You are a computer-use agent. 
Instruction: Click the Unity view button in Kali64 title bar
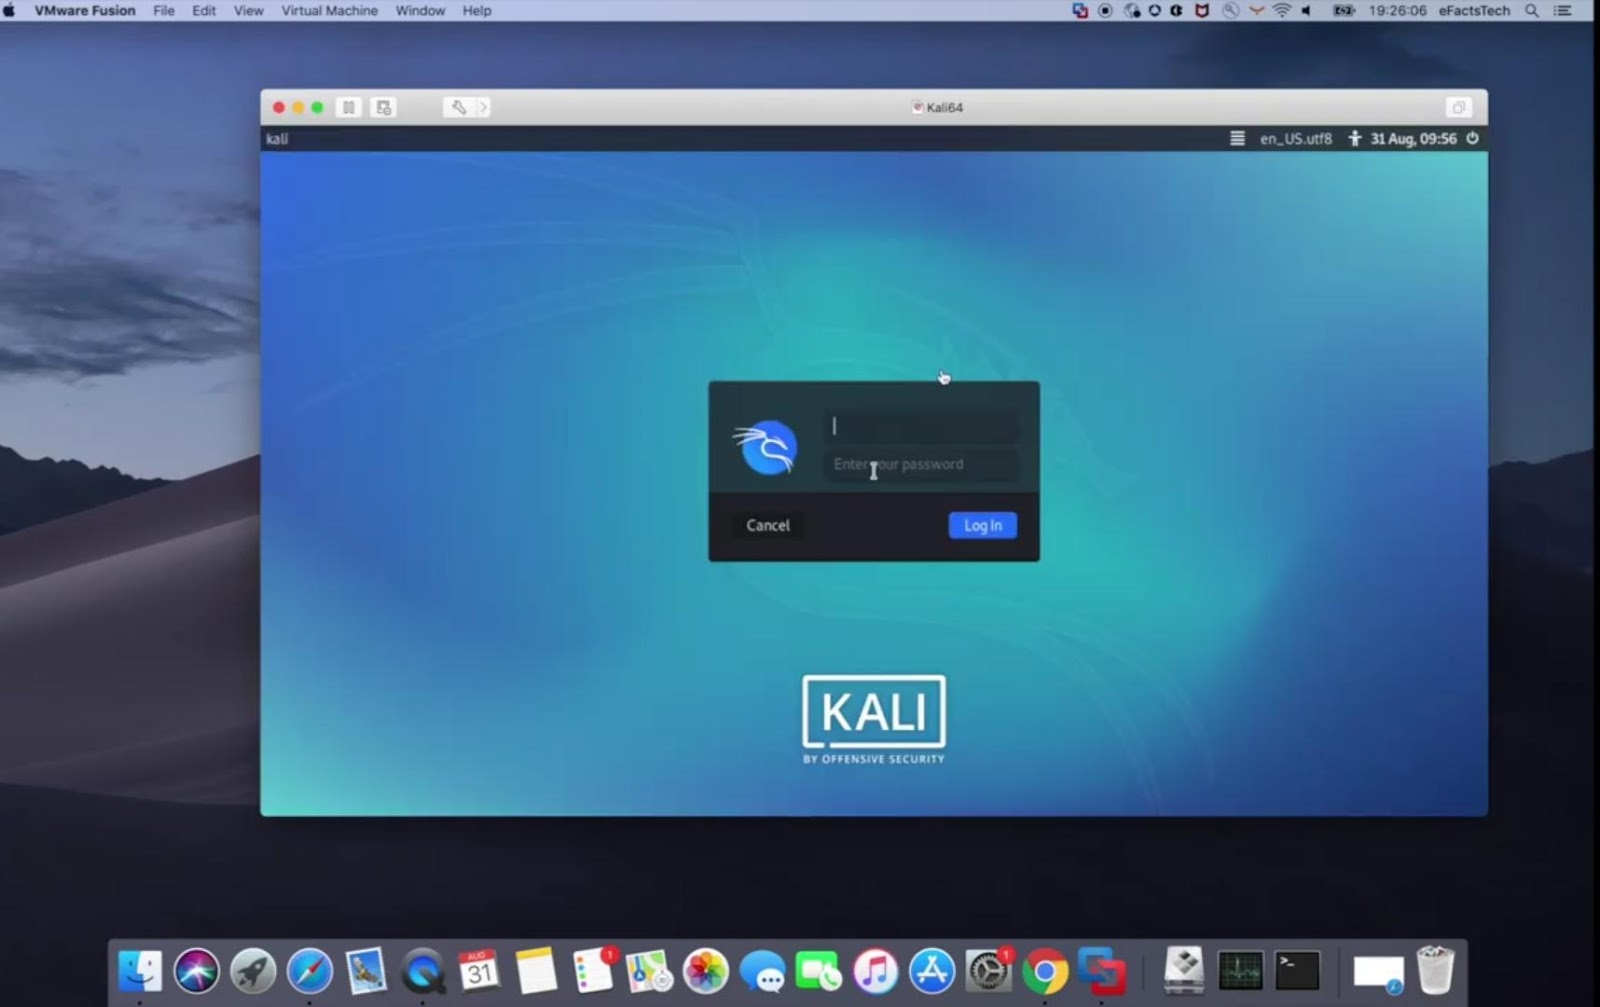pyautogui.click(x=1458, y=107)
